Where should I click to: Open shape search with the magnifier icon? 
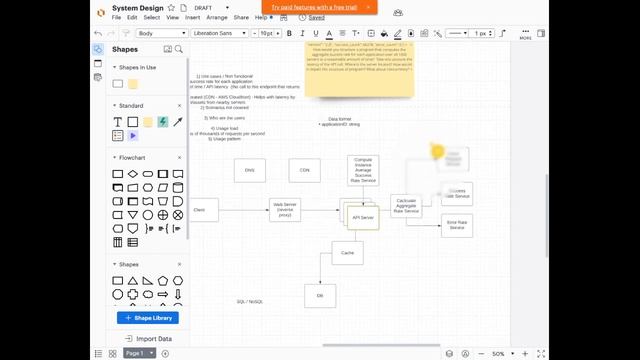(179, 49)
